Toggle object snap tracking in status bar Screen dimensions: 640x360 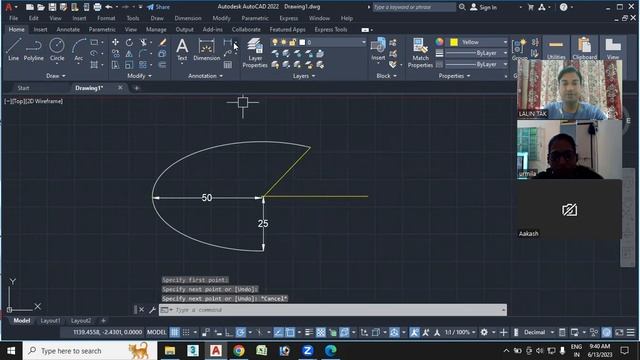click(278, 332)
